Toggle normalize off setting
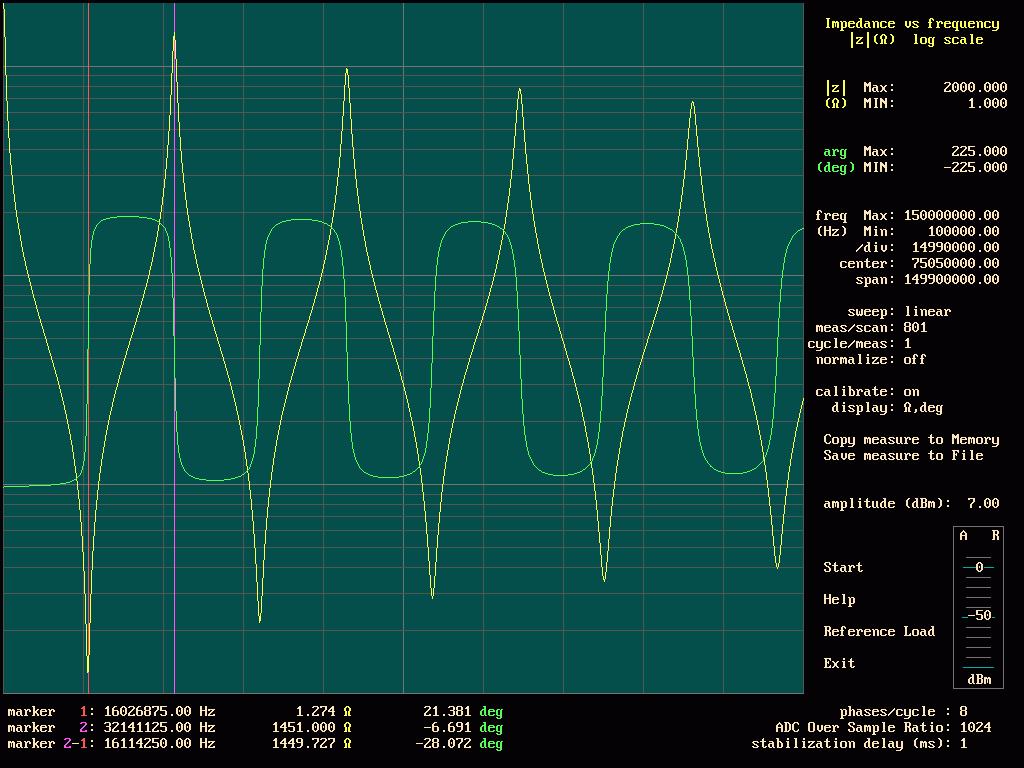 pos(915,360)
